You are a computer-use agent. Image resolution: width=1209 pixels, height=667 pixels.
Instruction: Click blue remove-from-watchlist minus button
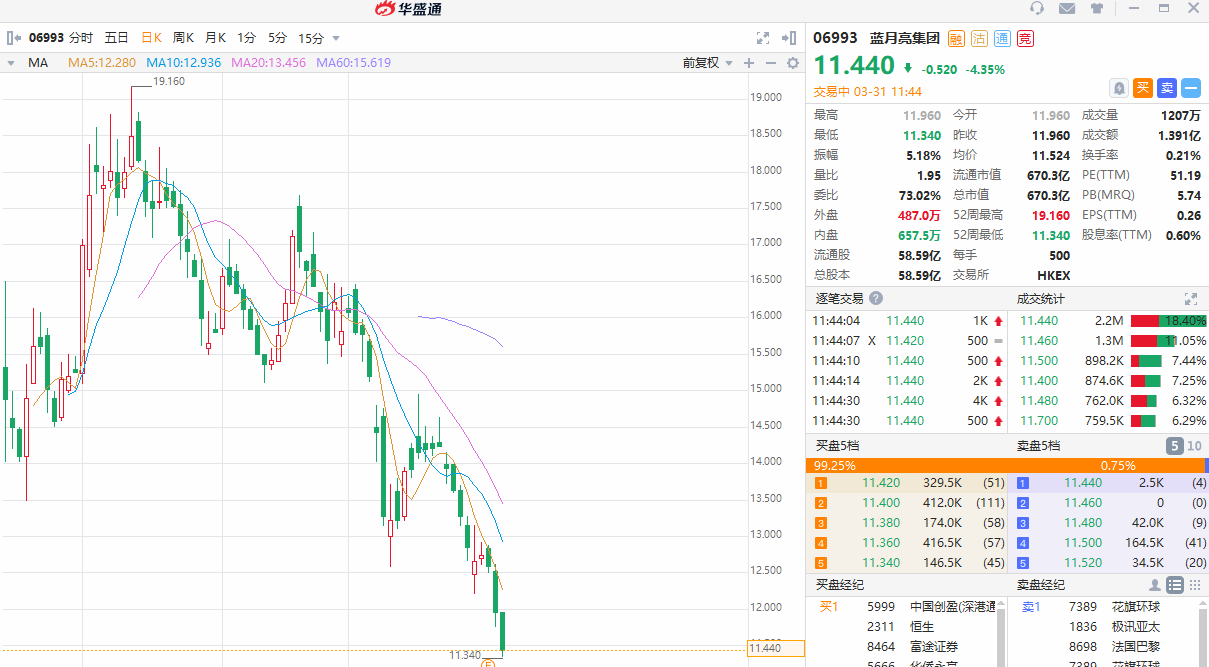click(1191, 88)
